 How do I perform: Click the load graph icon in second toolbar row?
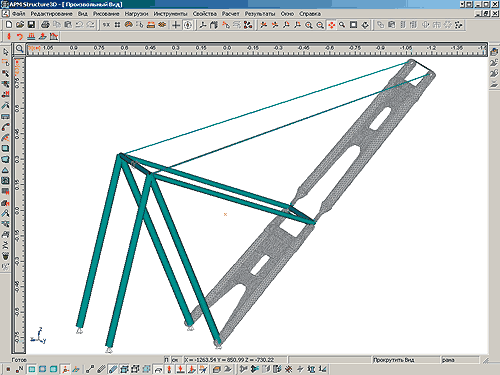click(54, 36)
